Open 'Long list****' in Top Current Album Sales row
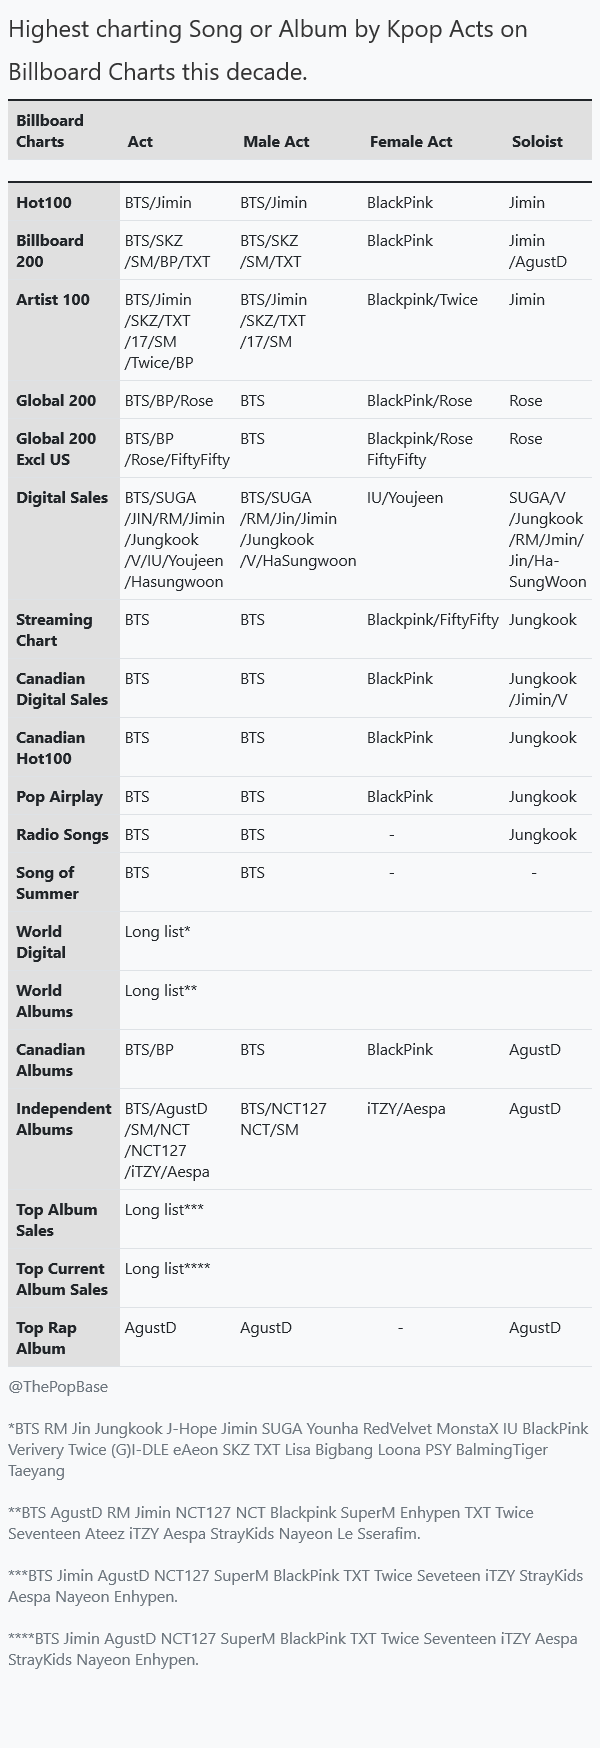This screenshot has width=600, height=1748. point(168,1269)
